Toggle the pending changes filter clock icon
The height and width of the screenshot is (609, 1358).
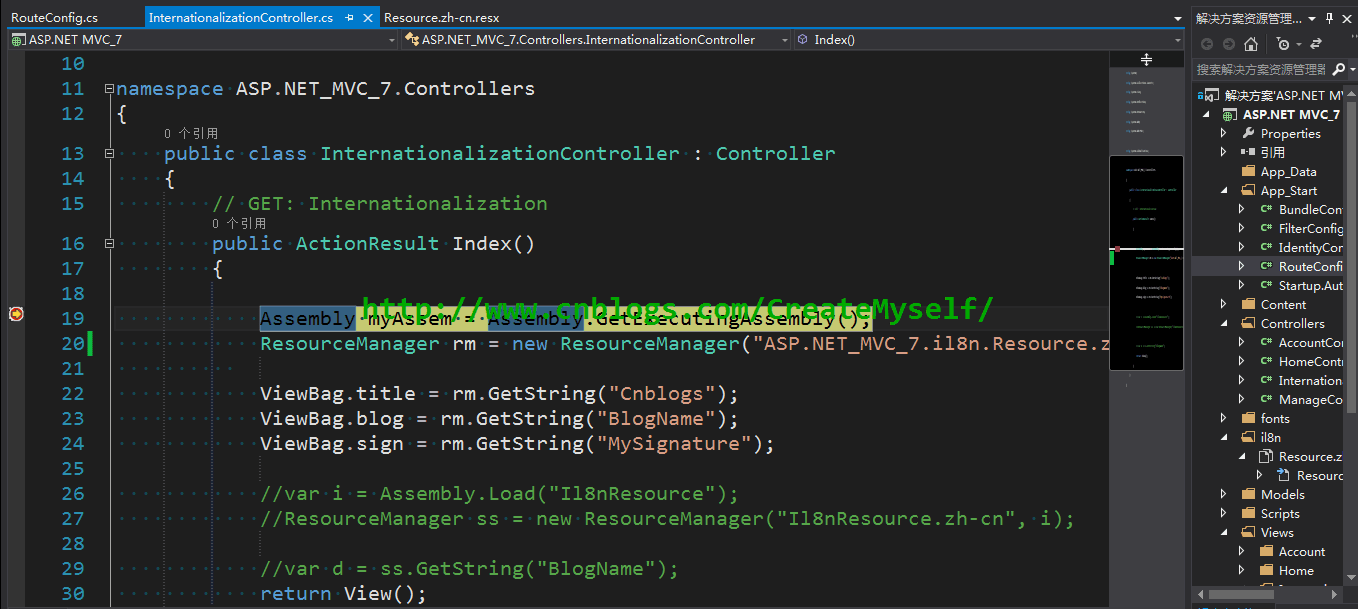[1283, 44]
